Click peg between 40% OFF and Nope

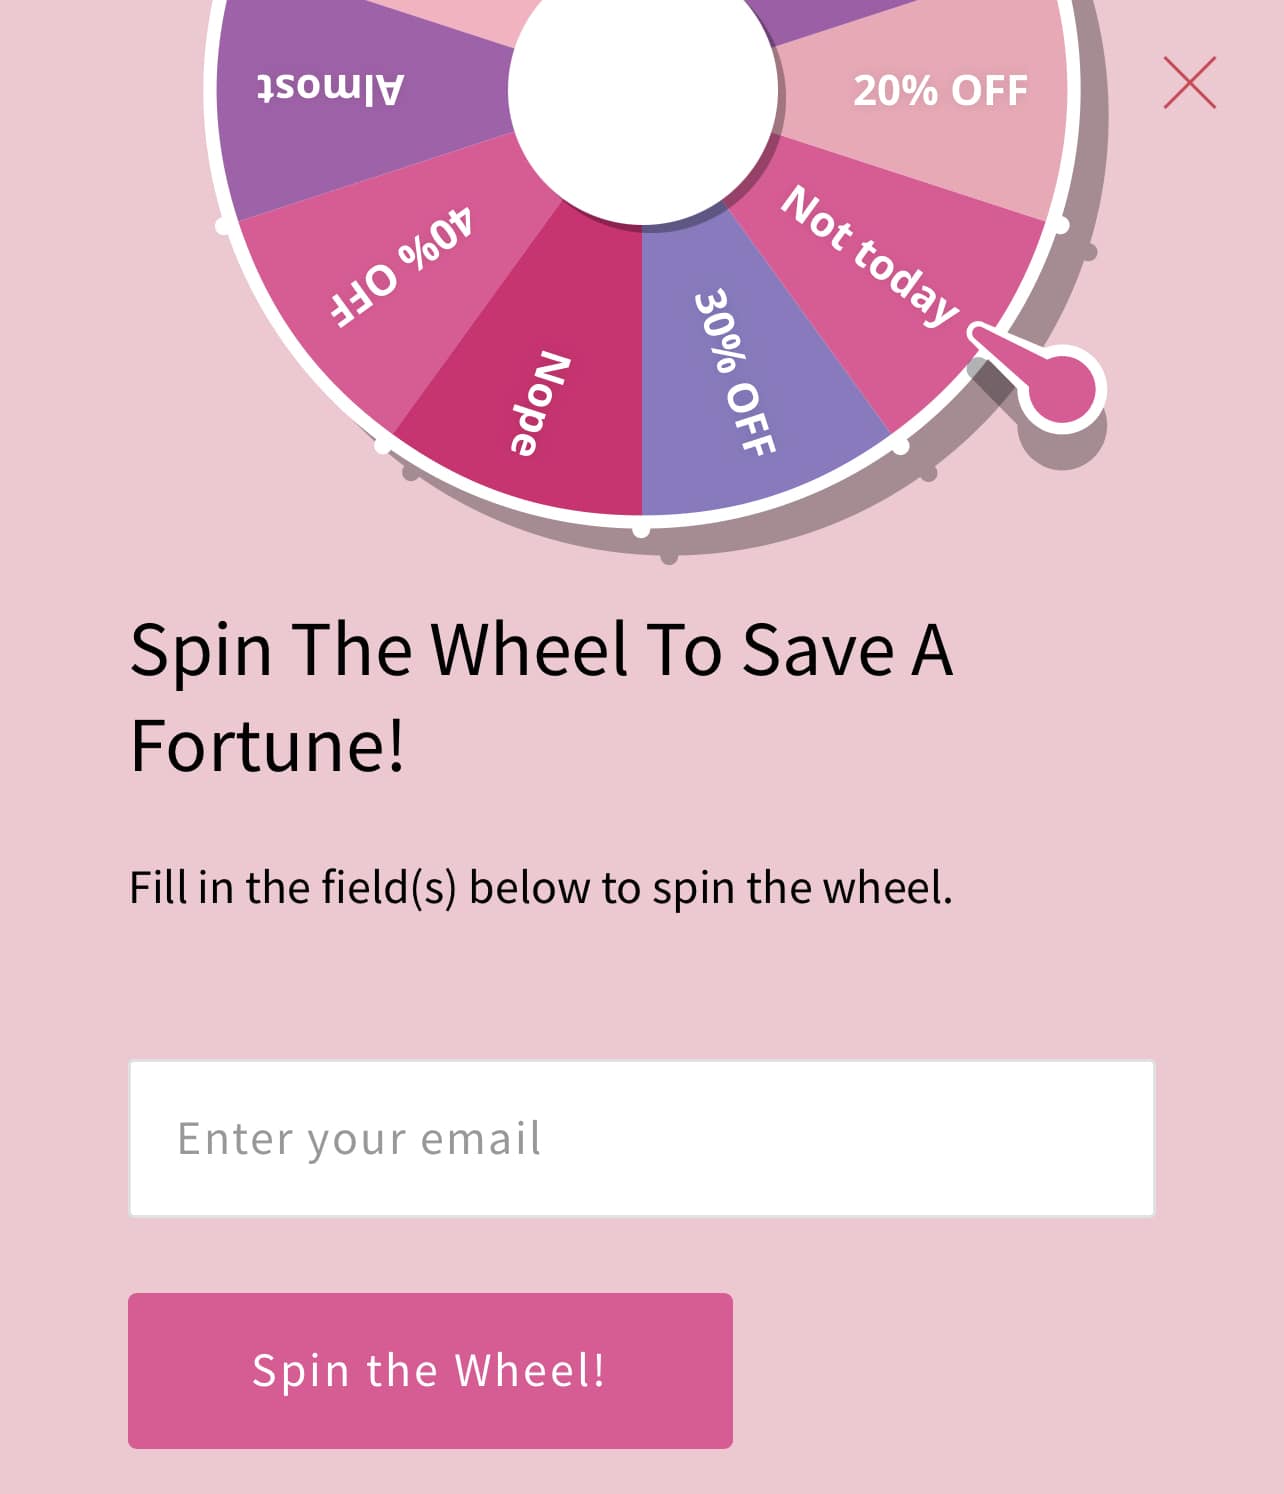(x=383, y=444)
